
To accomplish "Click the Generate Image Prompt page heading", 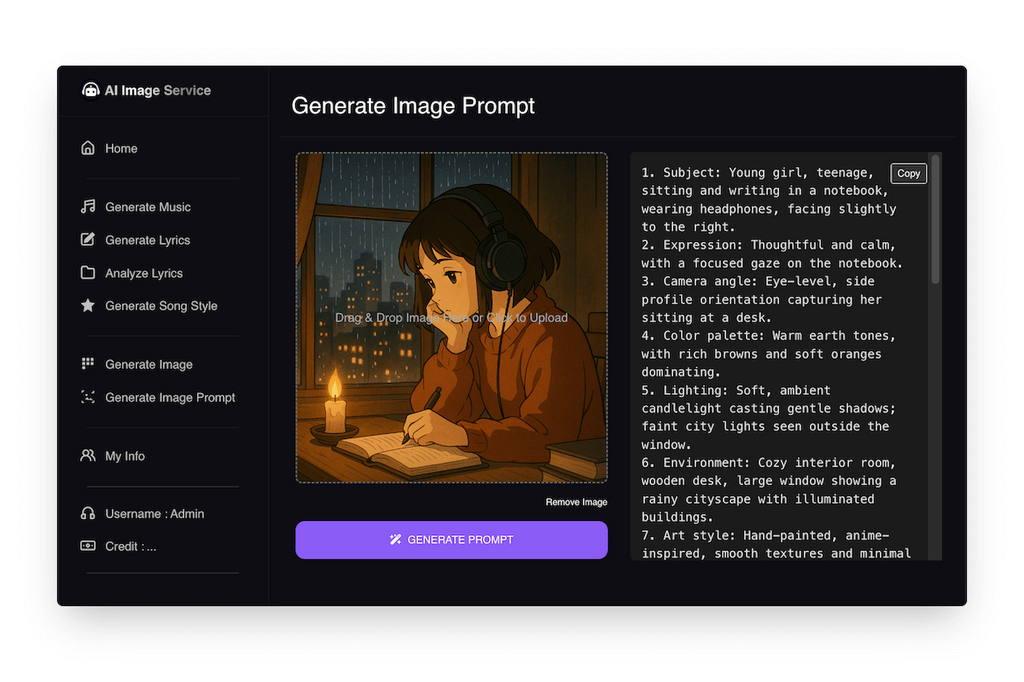I will pyautogui.click(x=413, y=106).
